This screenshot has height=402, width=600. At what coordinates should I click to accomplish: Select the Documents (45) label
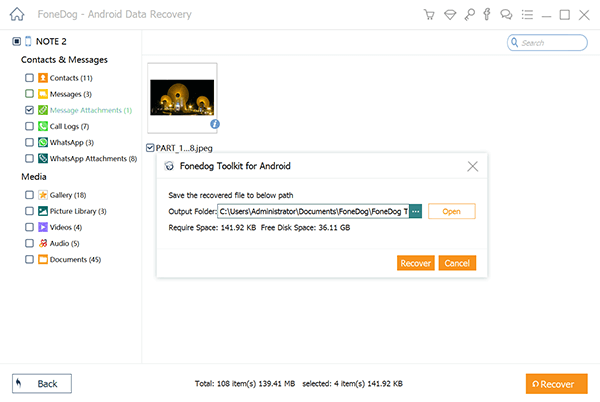[x=75, y=260]
